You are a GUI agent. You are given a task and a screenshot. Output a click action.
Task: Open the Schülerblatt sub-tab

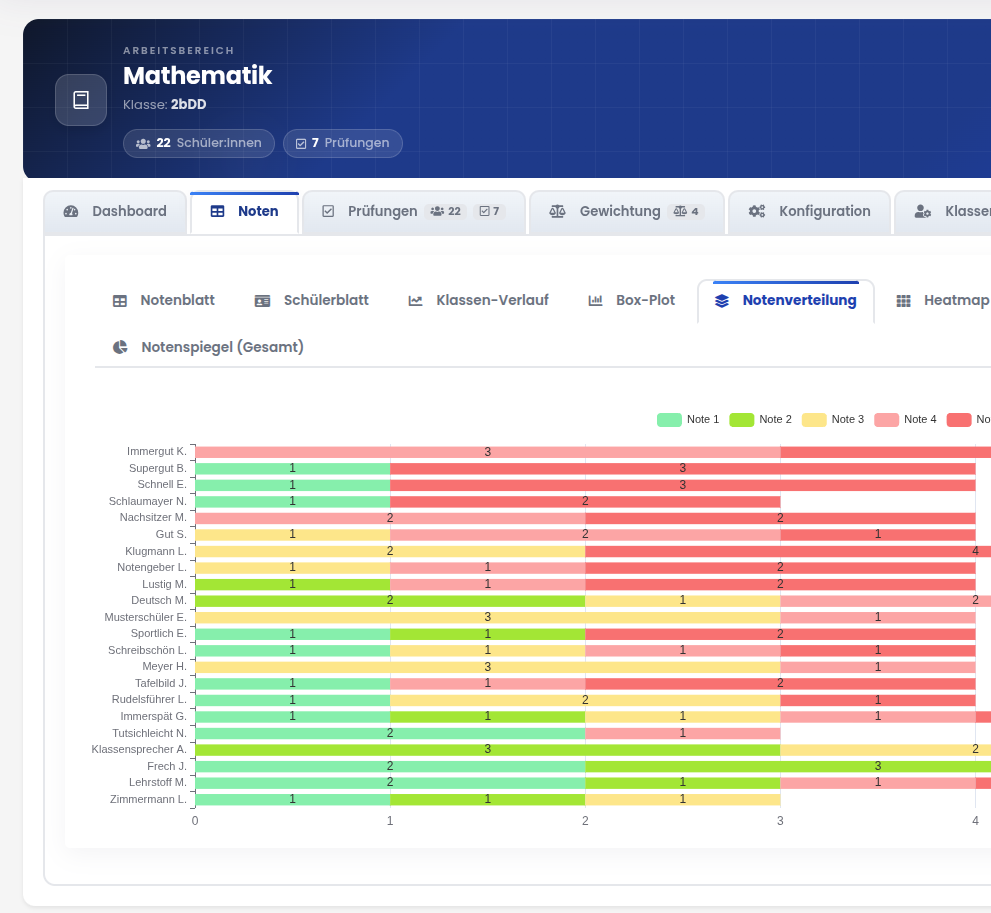coord(312,300)
